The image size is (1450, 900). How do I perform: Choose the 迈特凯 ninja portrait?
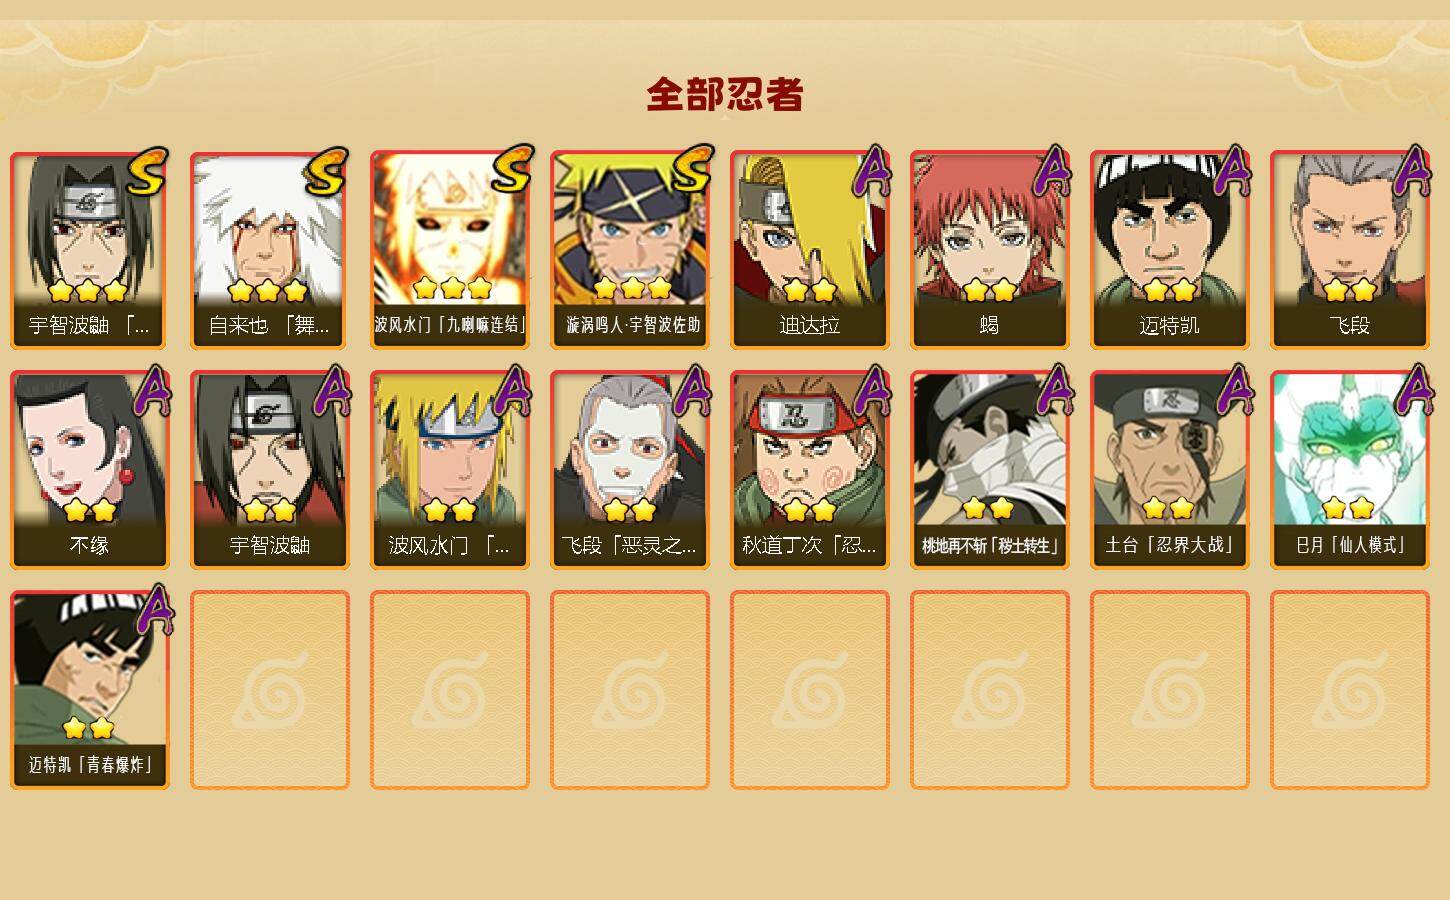[x=1170, y=250]
